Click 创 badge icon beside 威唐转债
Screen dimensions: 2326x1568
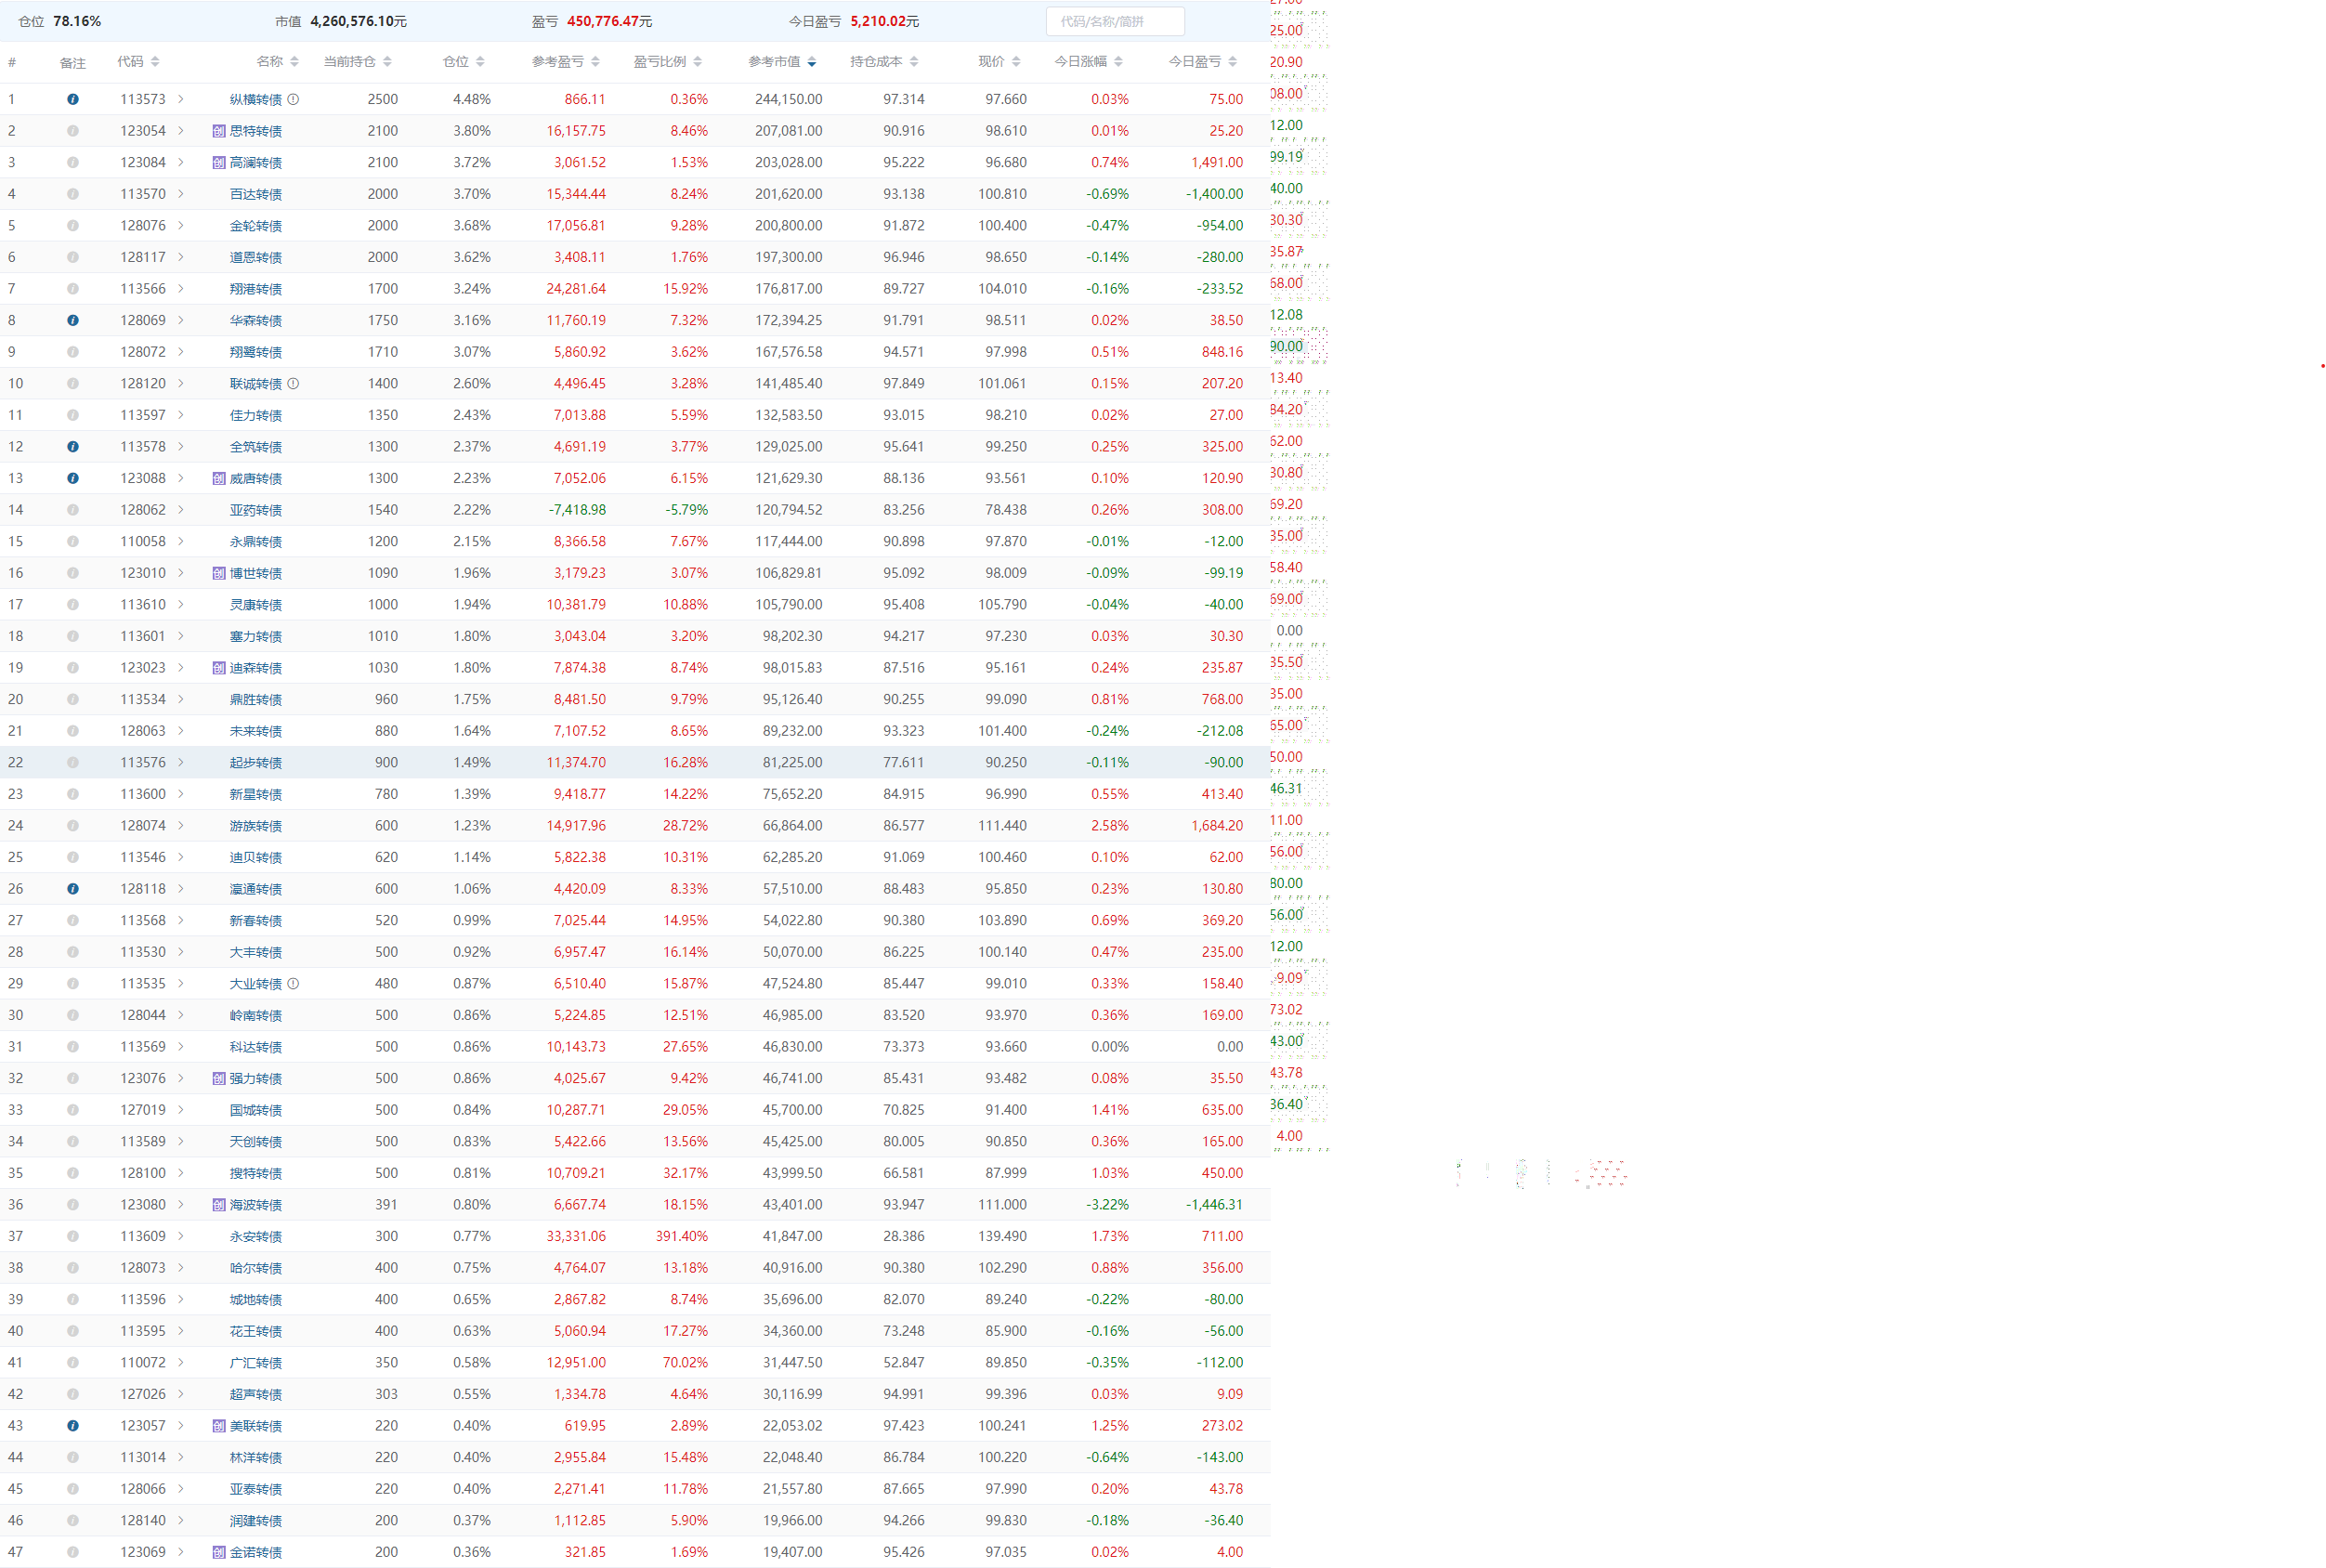coord(219,479)
